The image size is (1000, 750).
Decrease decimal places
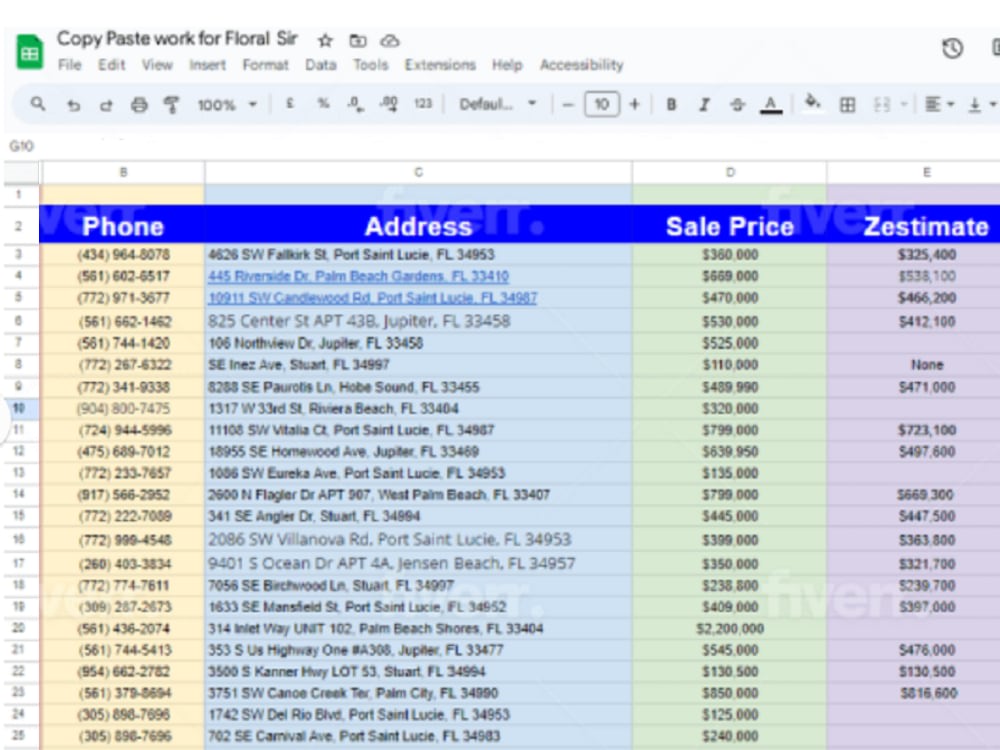click(x=356, y=104)
